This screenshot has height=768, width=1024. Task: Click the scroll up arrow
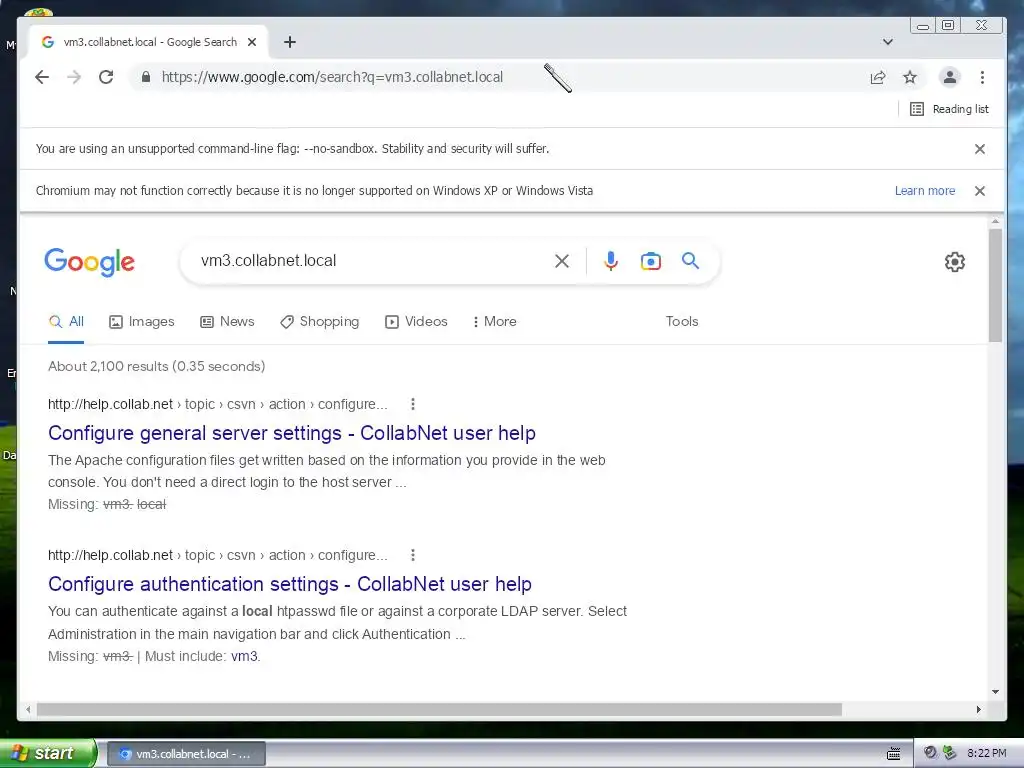[995, 222]
